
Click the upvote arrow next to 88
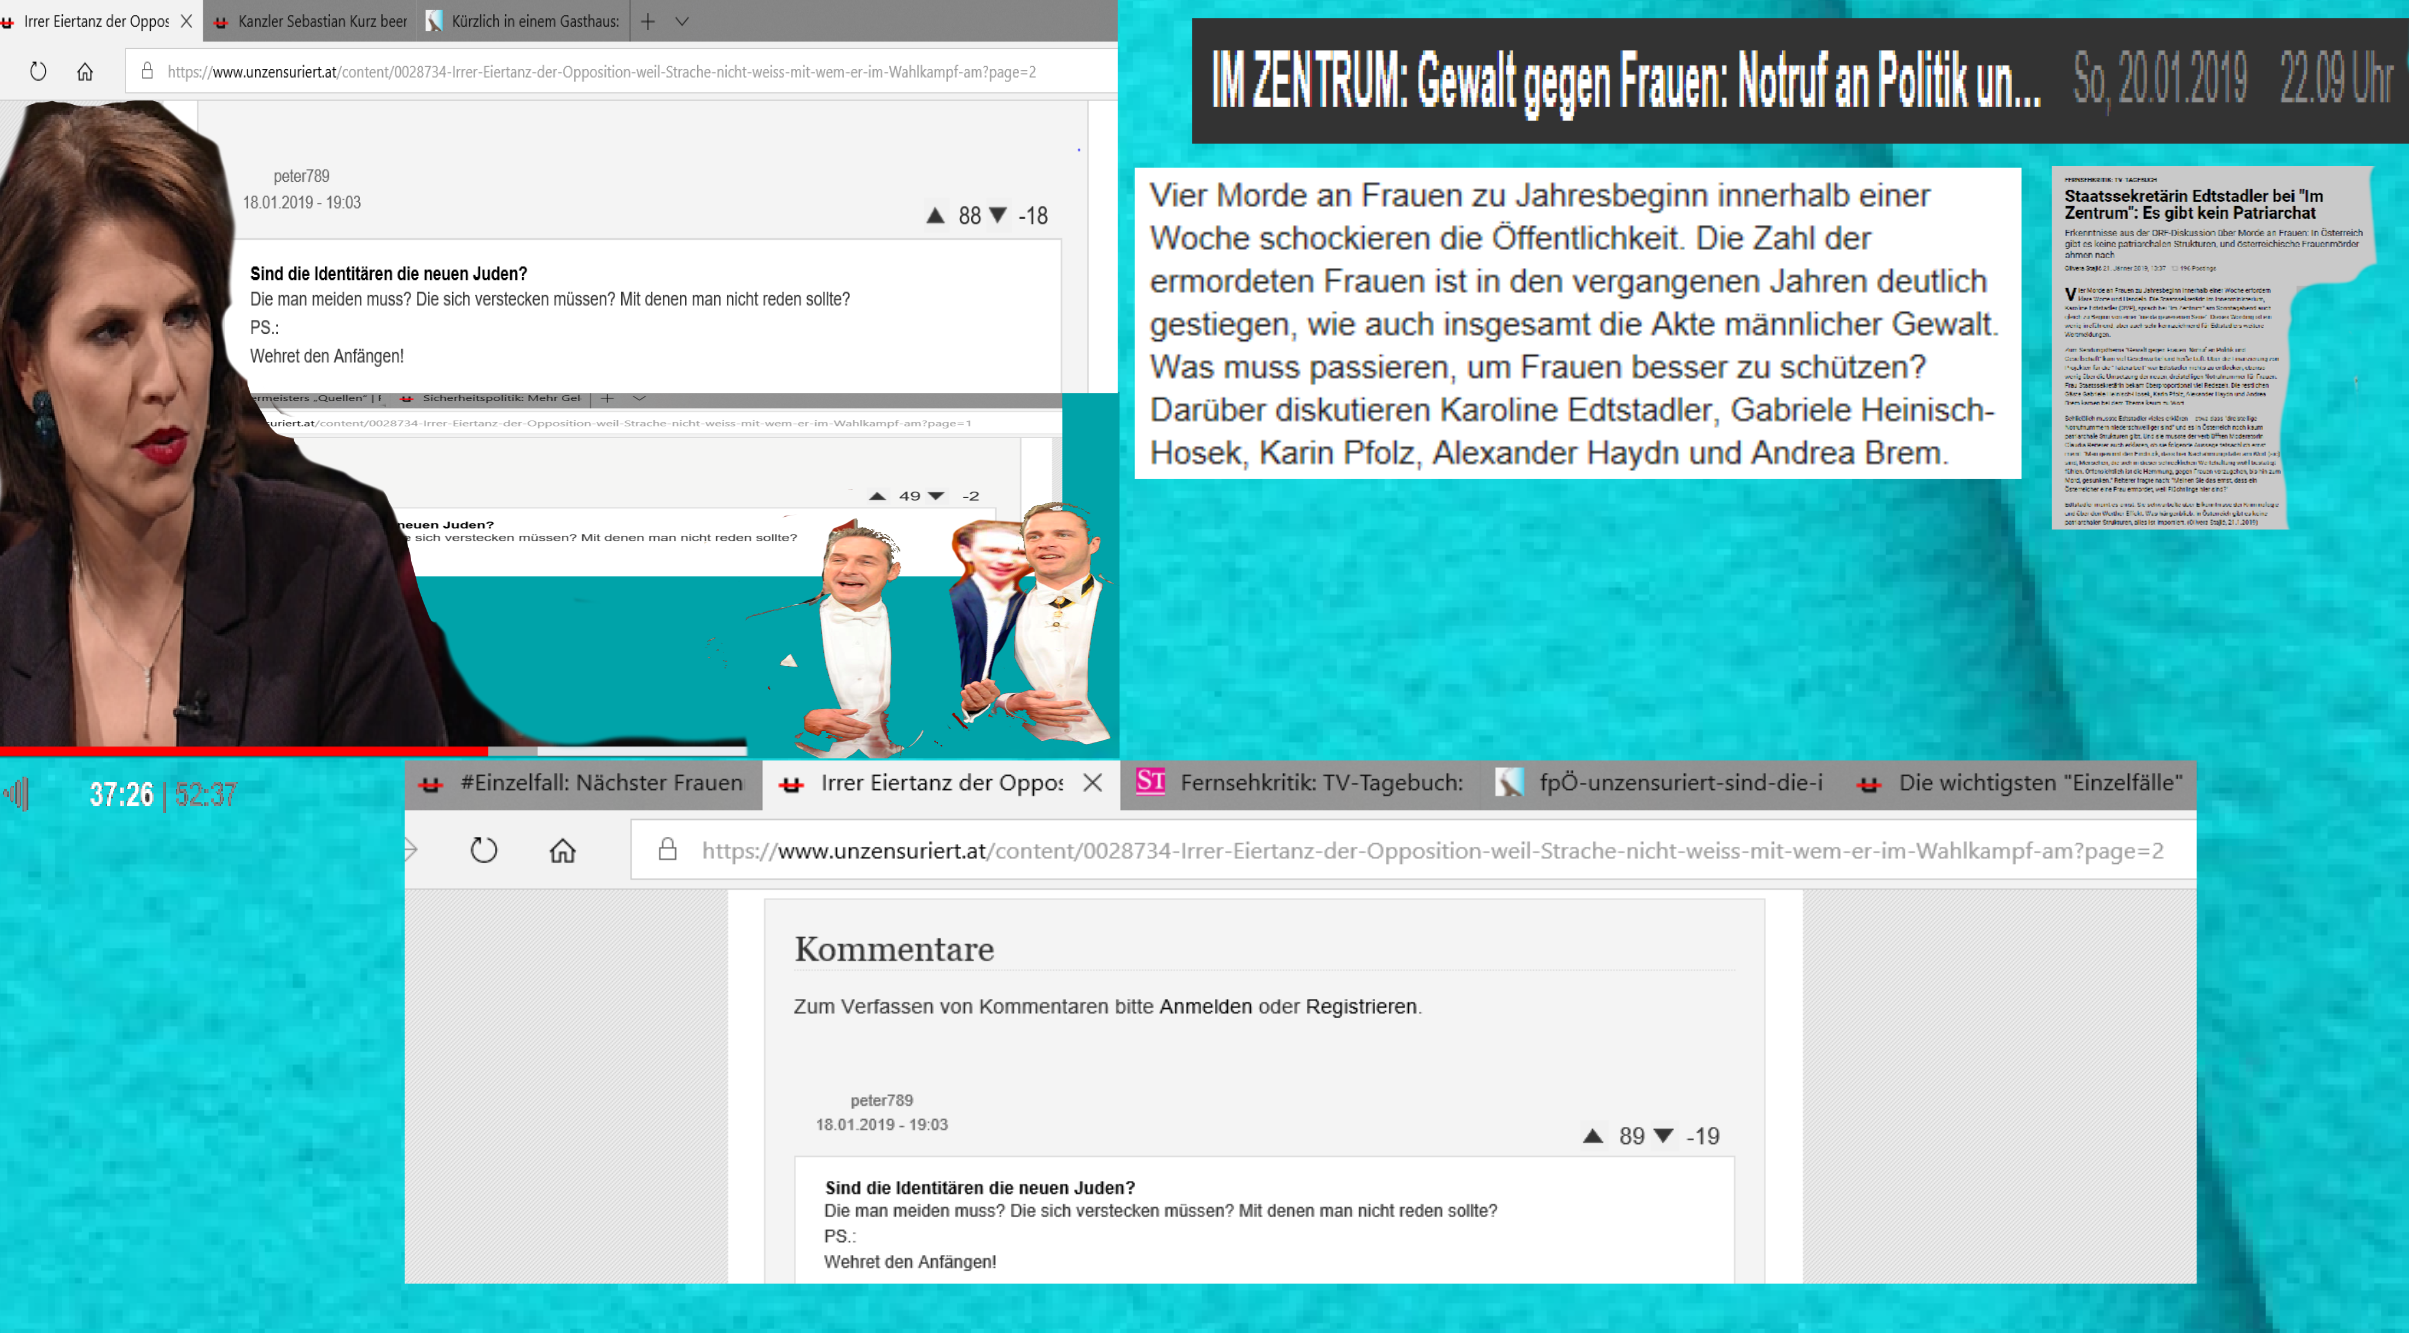[x=935, y=215]
